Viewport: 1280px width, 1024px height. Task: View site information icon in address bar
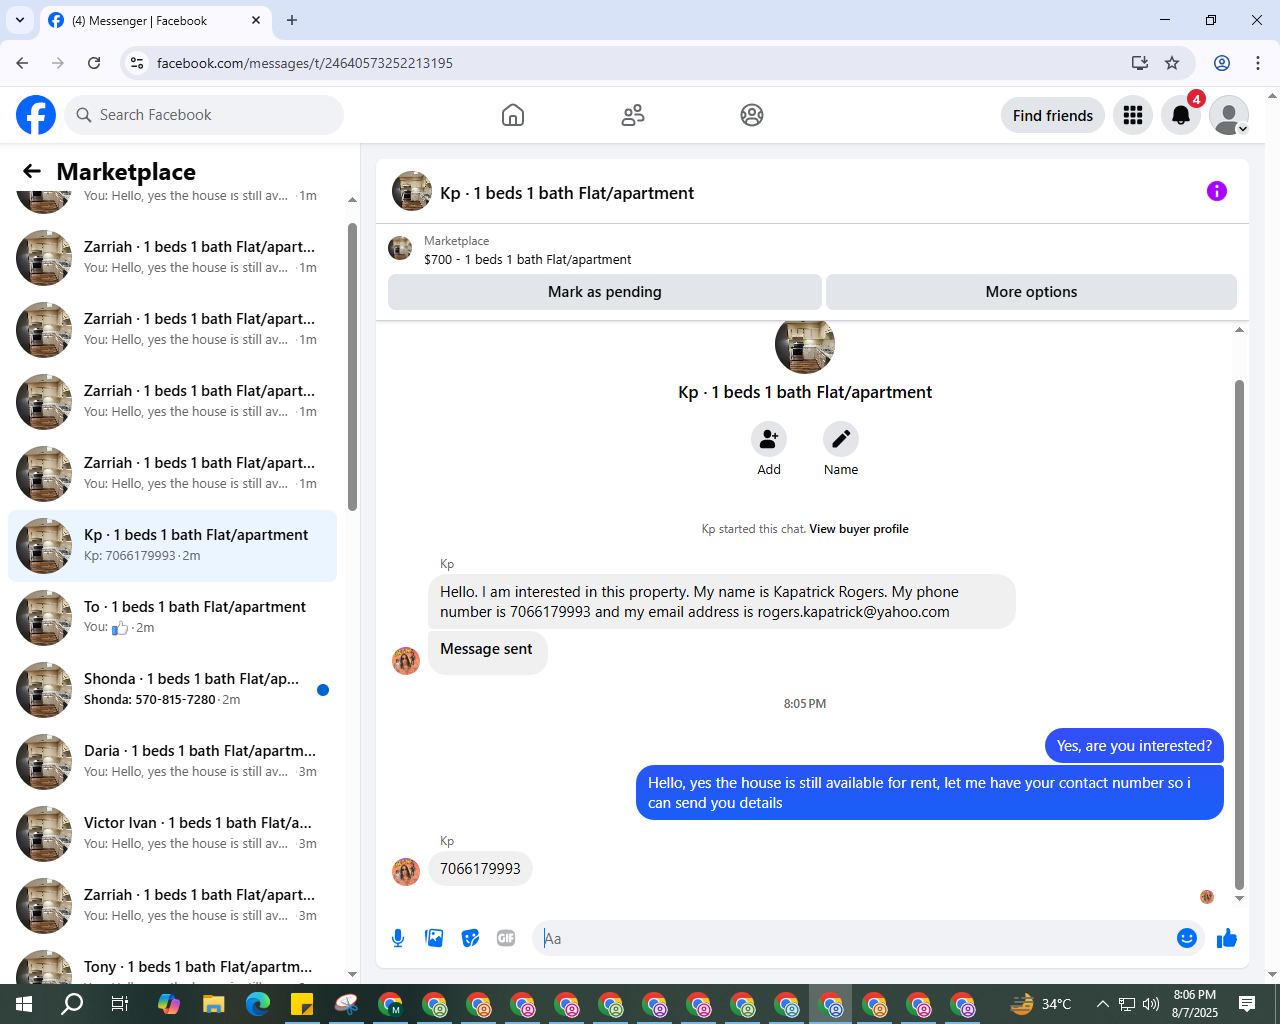point(138,63)
